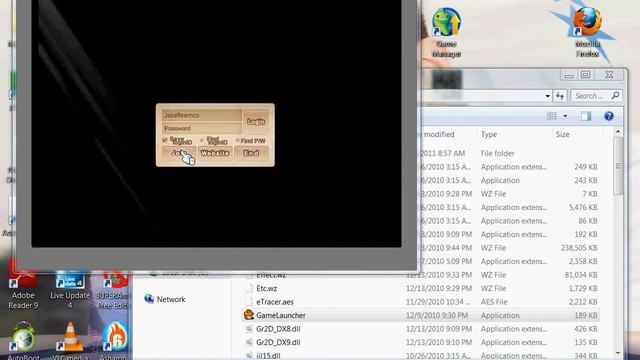The height and width of the screenshot is (360, 640).
Task: Click the Login button in the game launcher
Action: coord(256,122)
